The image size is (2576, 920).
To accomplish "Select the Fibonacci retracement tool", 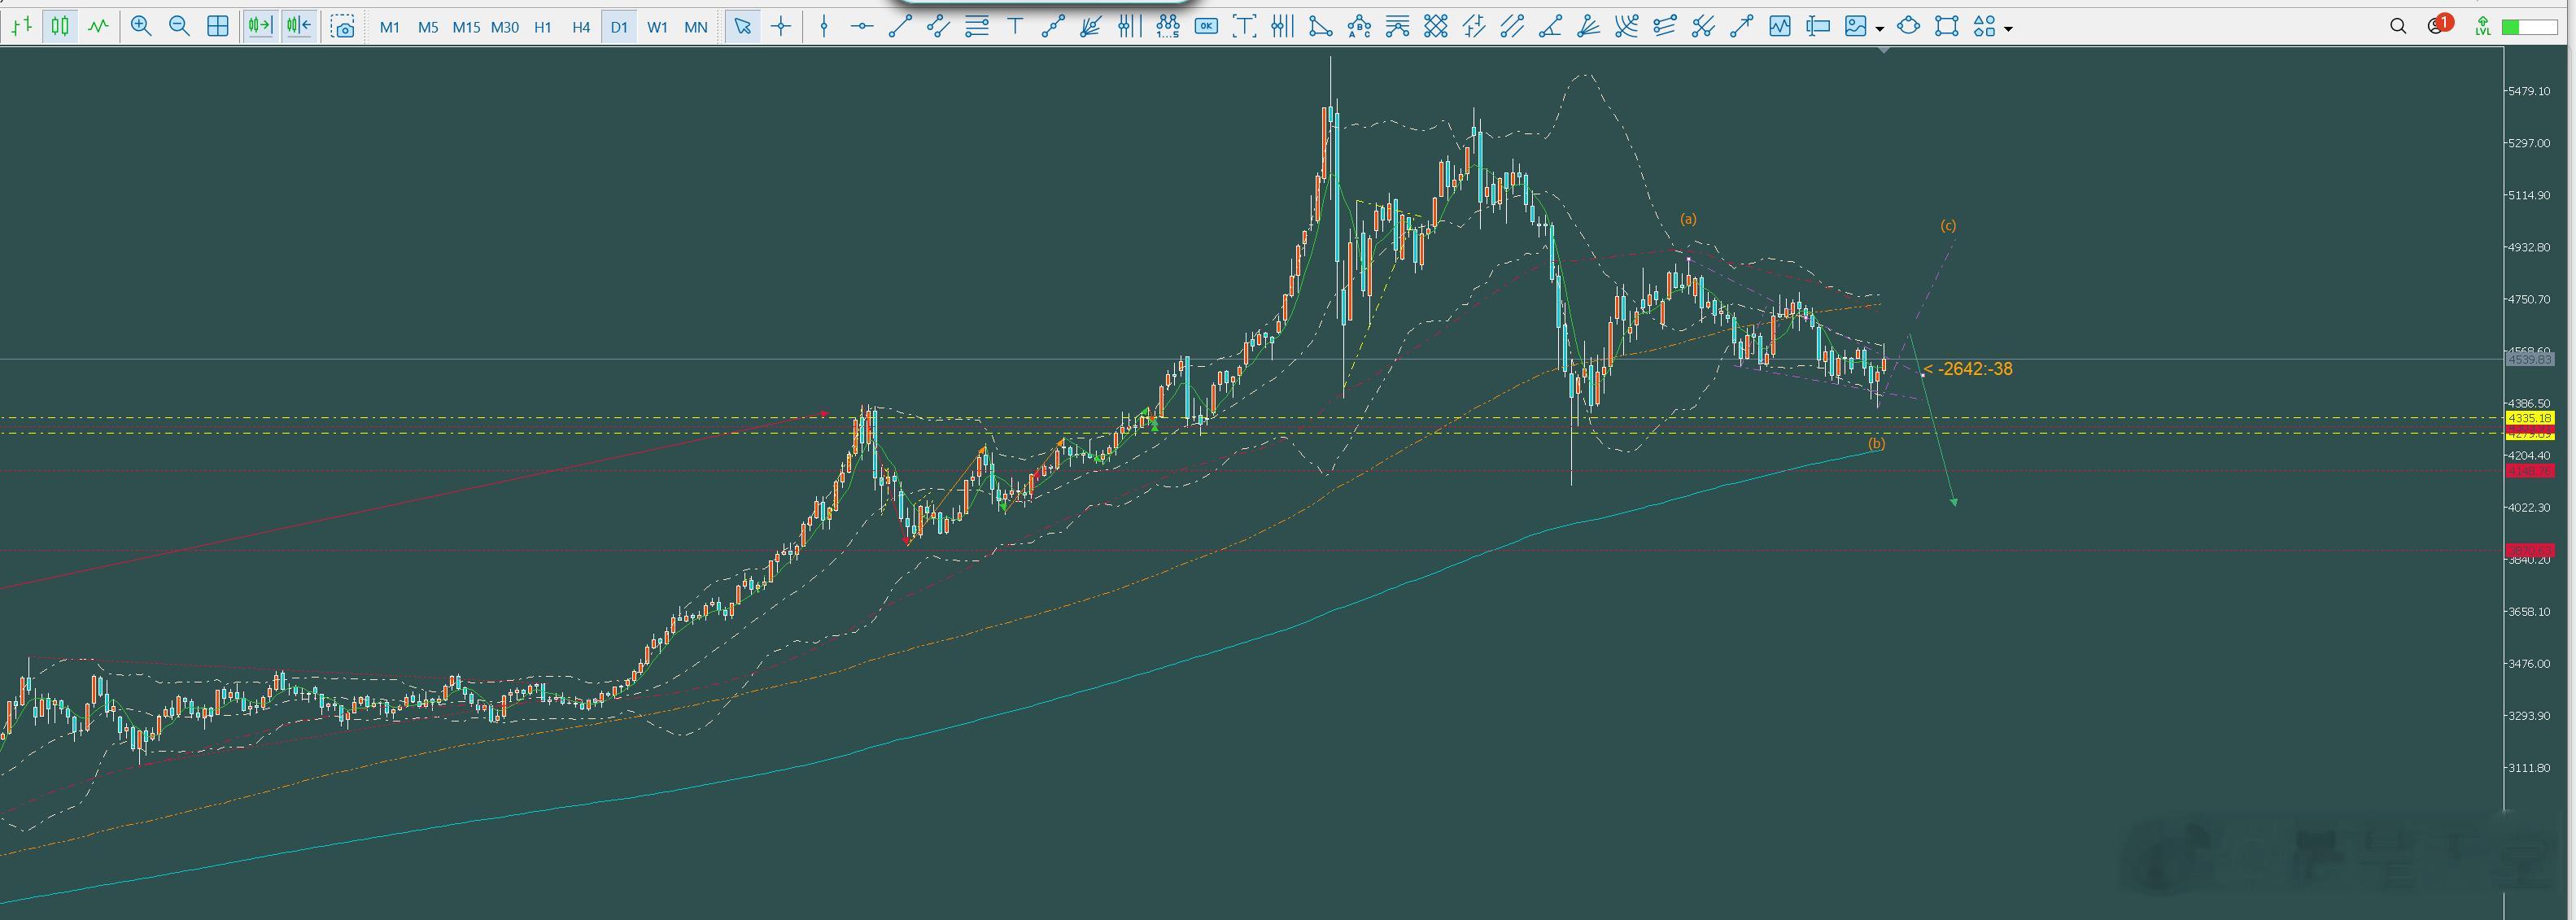I will pyautogui.click(x=977, y=27).
